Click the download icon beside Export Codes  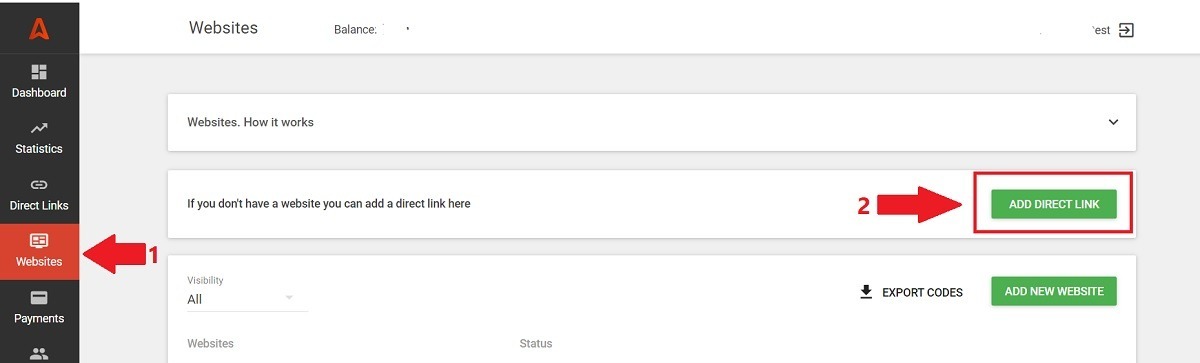pyautogui.click(x=866, y=292)
